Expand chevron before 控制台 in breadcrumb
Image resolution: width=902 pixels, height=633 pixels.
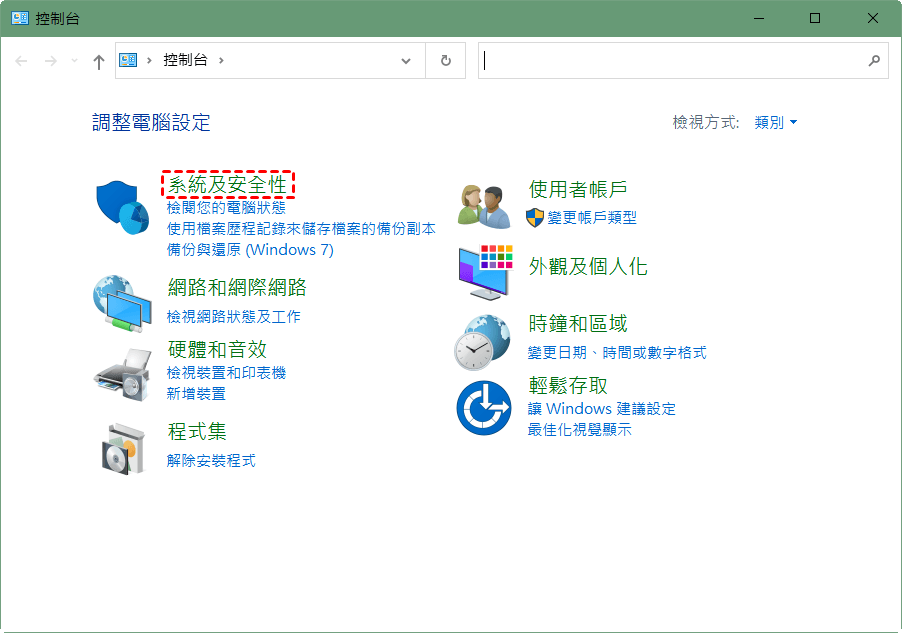(x=149, y=60)
